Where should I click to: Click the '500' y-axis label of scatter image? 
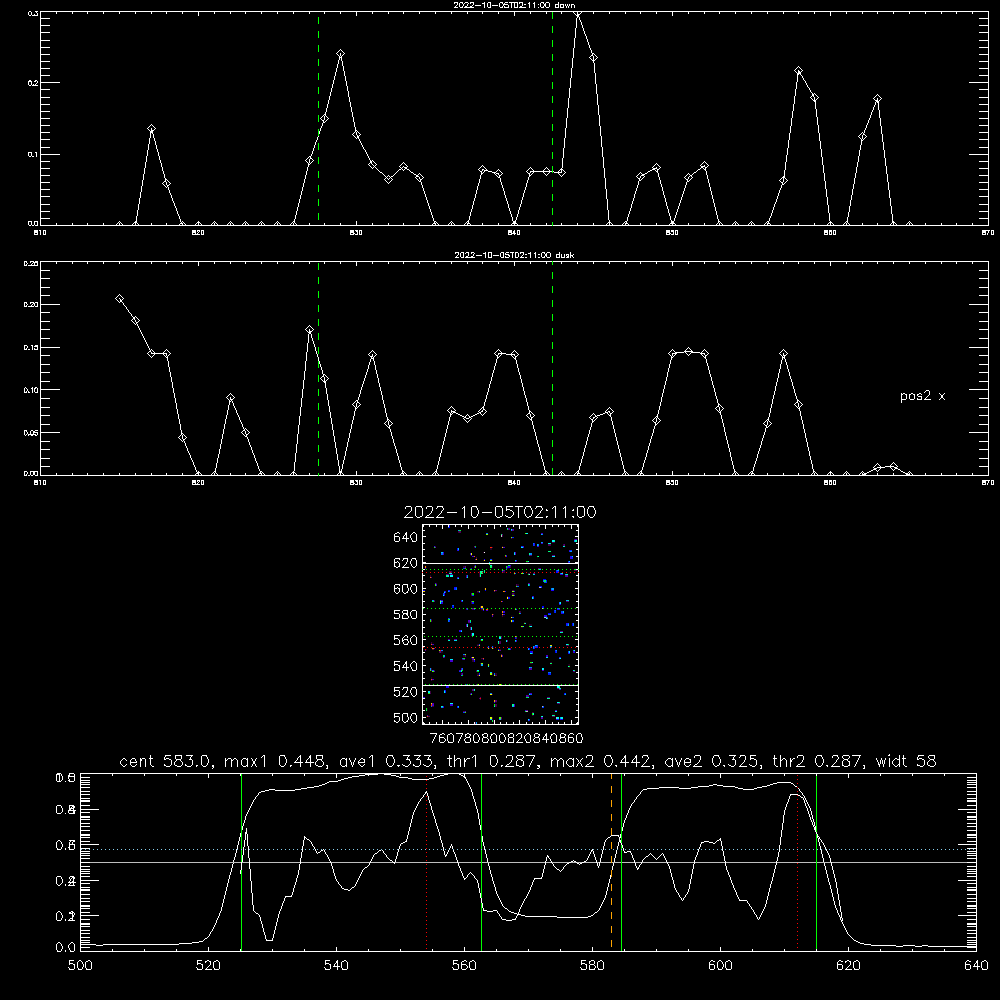tap(405, 717)
